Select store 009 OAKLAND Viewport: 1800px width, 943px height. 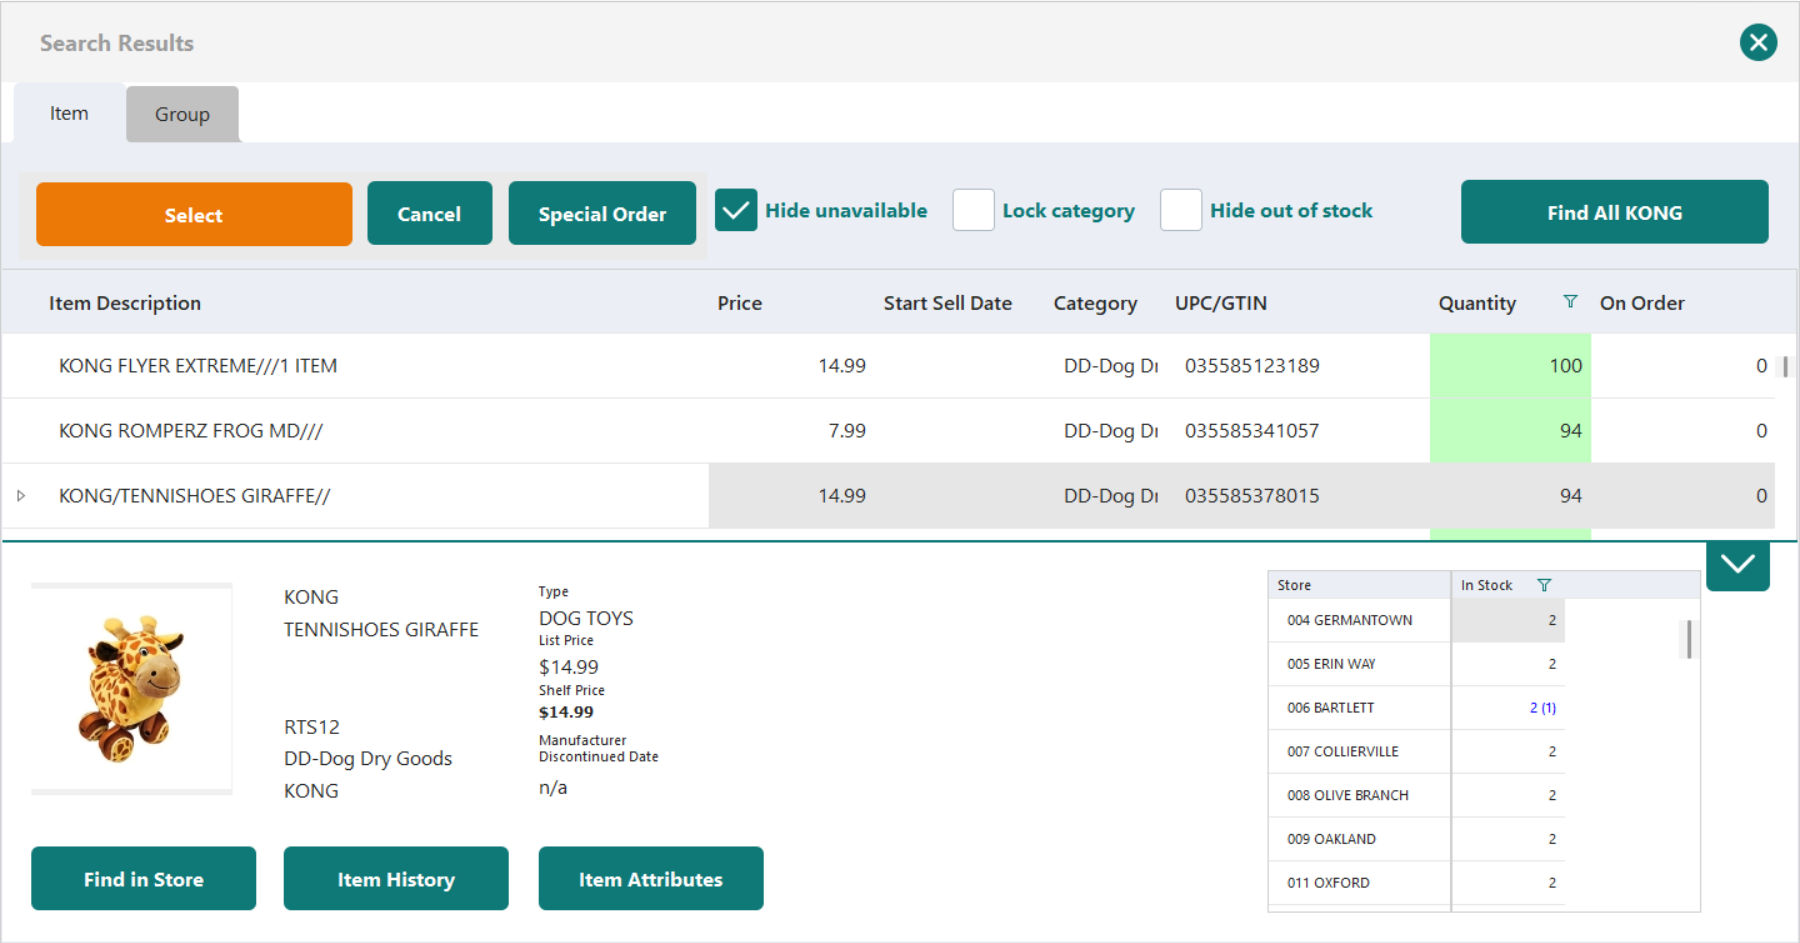coord(1332,839)
